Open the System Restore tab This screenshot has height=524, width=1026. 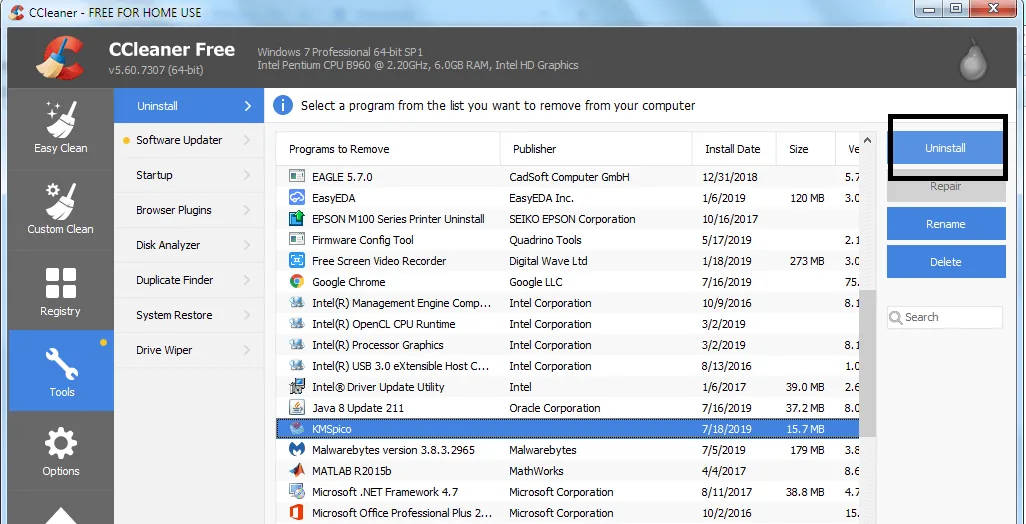click(x=189, y=315)
